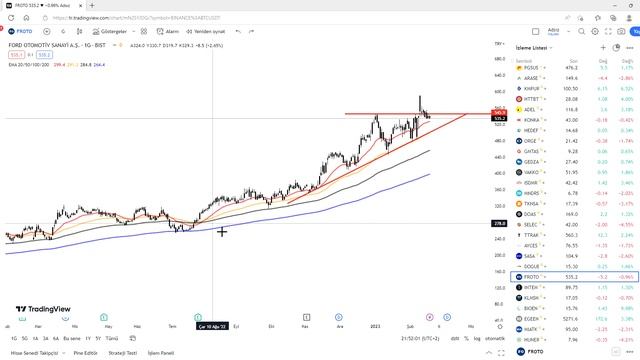Start bar replay with Yeniden oynat
This screenshot has height=360, width=640.
[x=206, y=31]
